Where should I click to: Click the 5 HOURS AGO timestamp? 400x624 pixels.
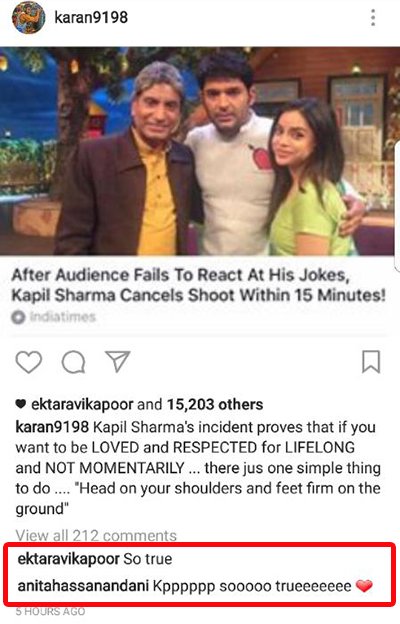pos(51,612)
